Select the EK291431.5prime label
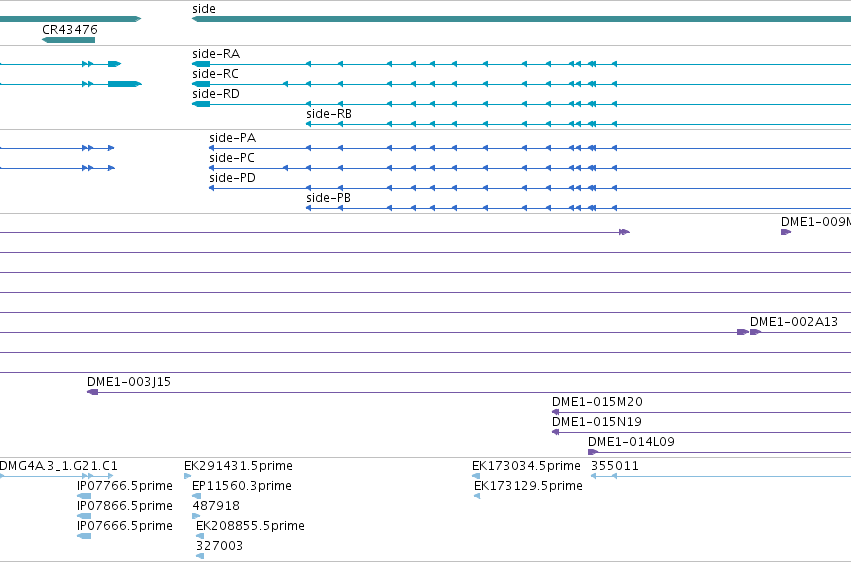 238,466
